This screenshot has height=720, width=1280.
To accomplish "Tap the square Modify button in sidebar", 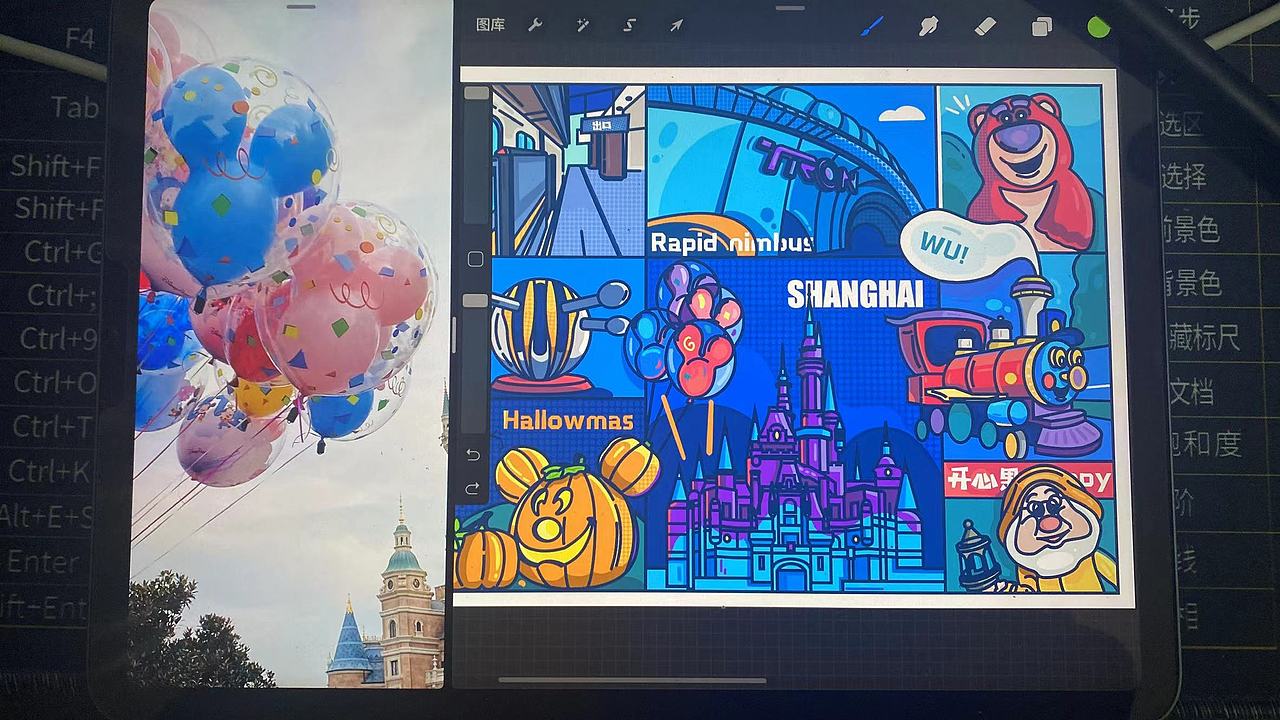I will tap(475, 259).
